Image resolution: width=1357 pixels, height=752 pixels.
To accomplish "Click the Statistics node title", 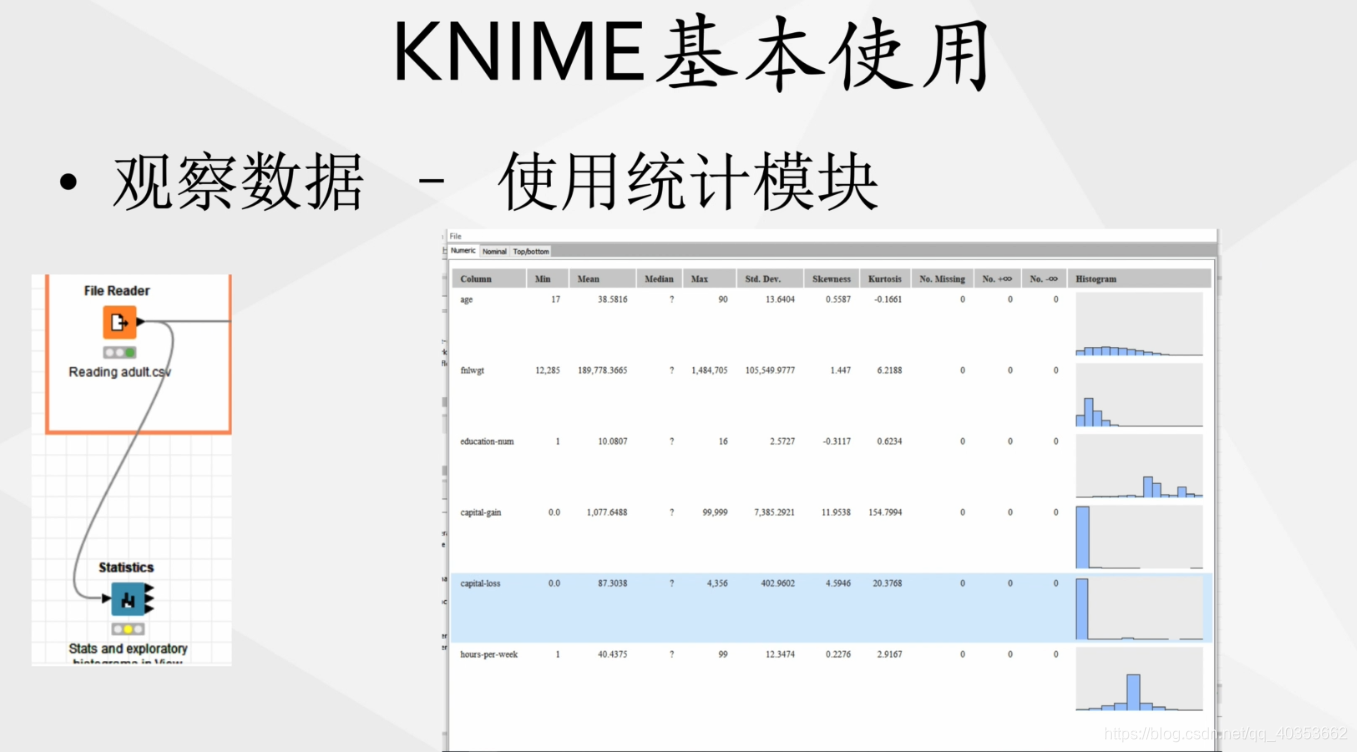I will [x=126, y=568].
